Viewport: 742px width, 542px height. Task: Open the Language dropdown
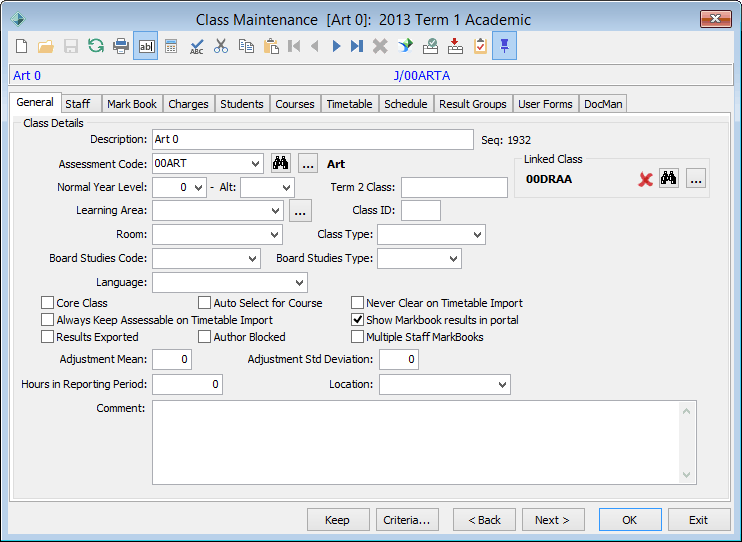point(300,283)
